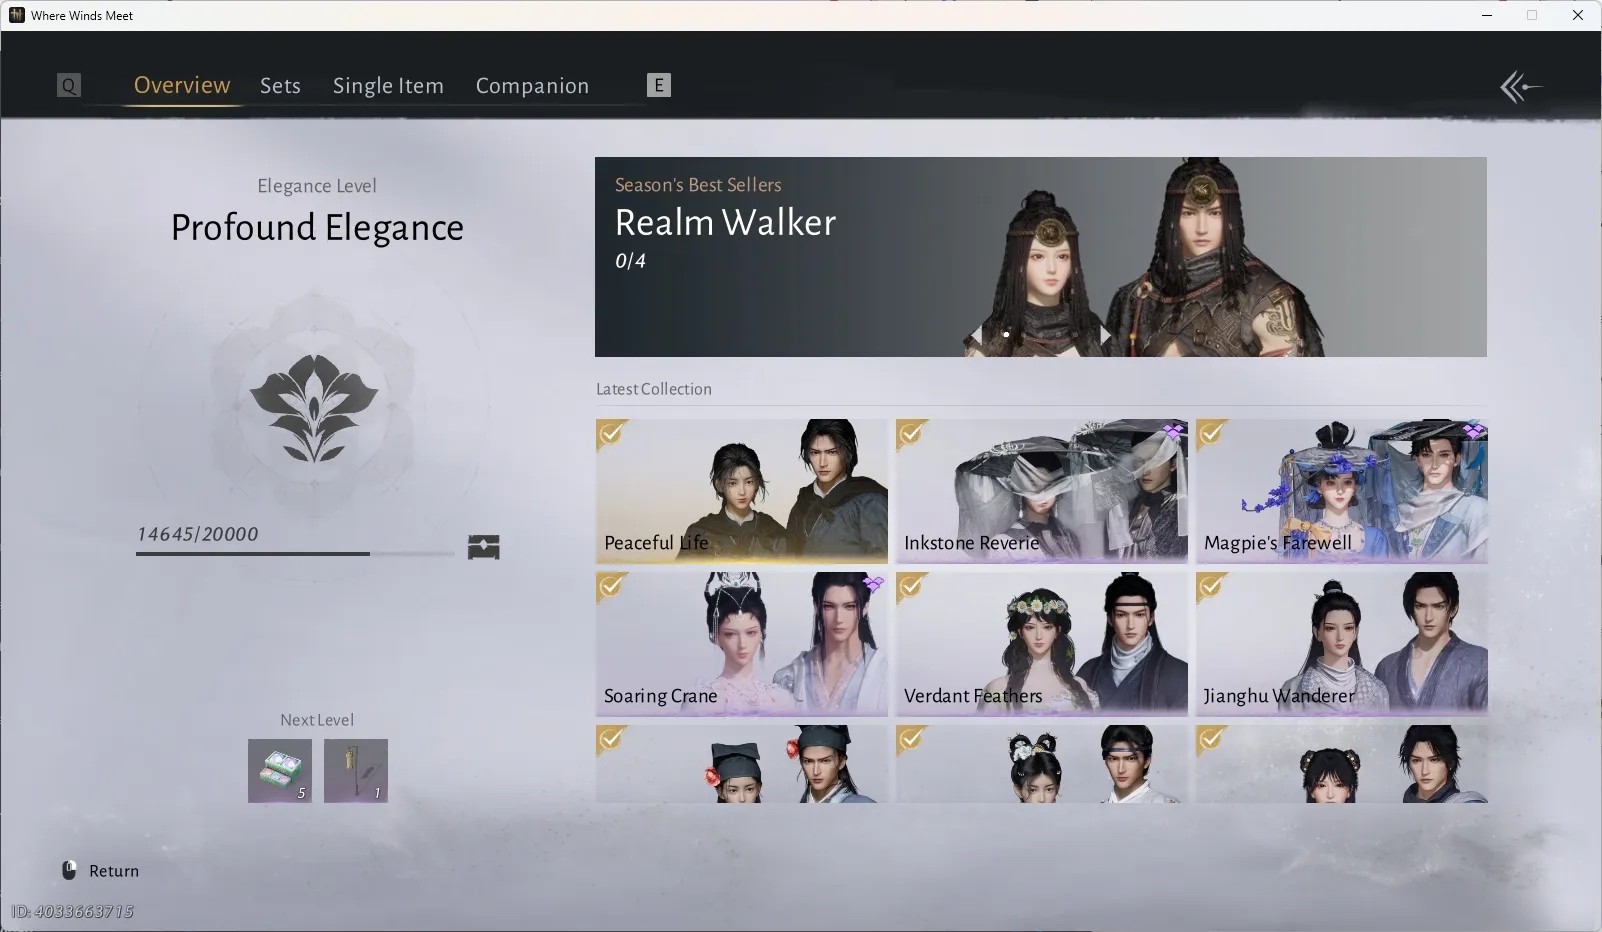Image resolution: width=1602 pixels, height=932 pixels.
Task: Click the "Latest Collection" heading
Action: [654, 389]
